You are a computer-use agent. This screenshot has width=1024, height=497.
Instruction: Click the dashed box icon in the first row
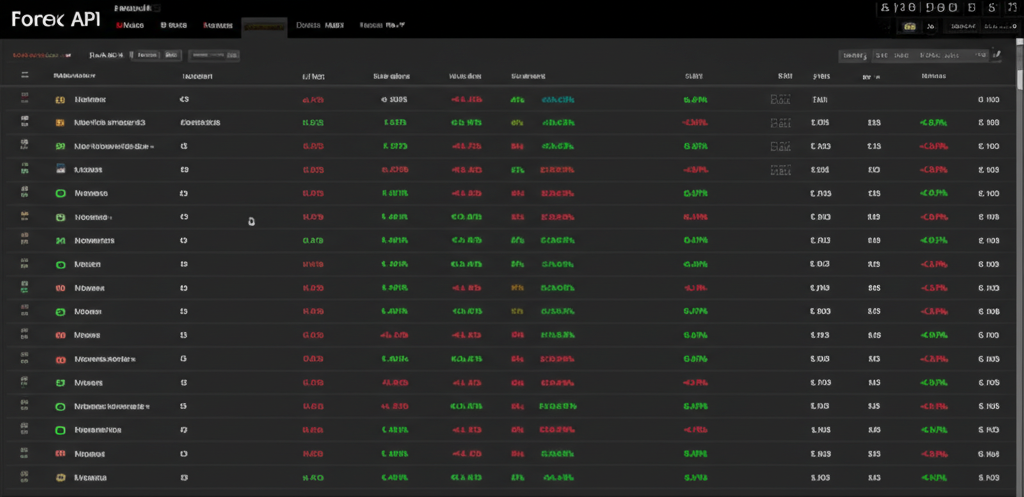[780, 100]
